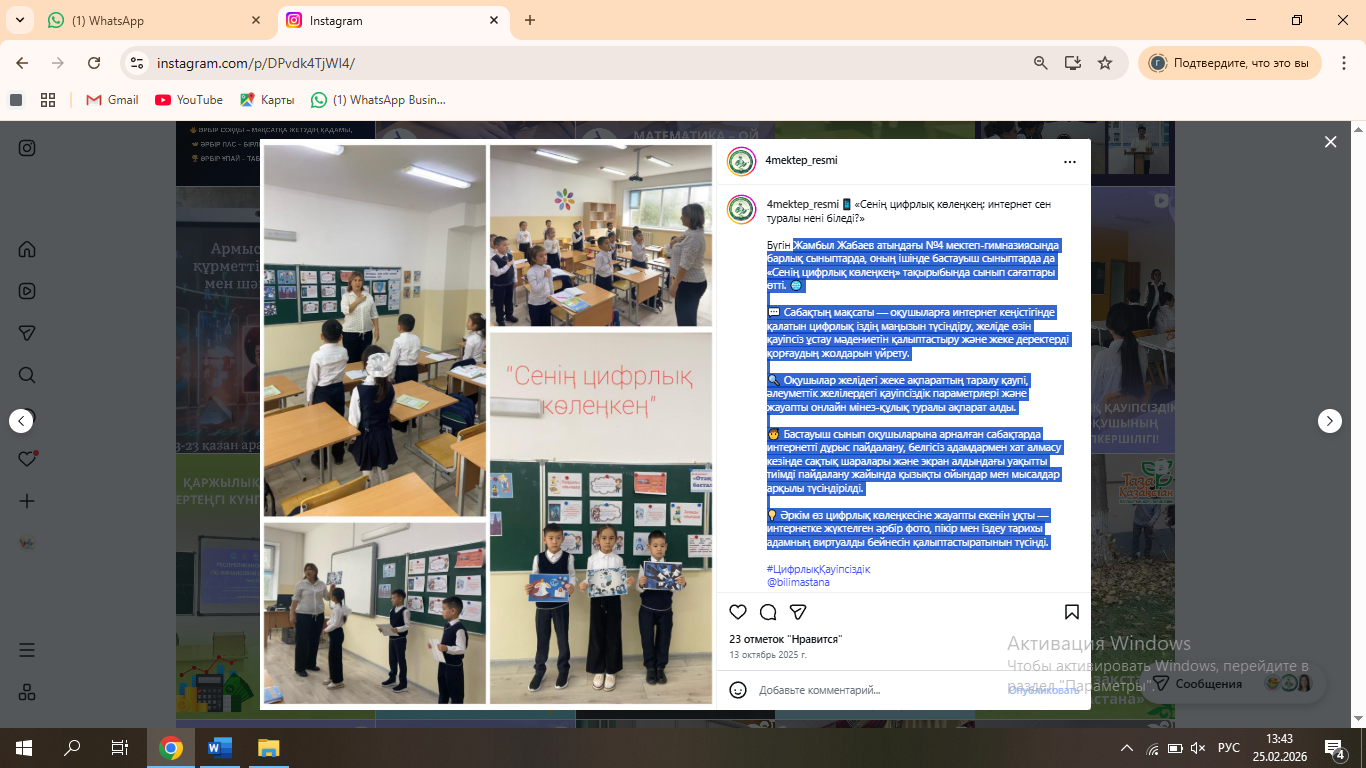The image size is (1366, 768).
Task: Click the Добавьте комментарий input field
Action: click(x=870, y=690)
